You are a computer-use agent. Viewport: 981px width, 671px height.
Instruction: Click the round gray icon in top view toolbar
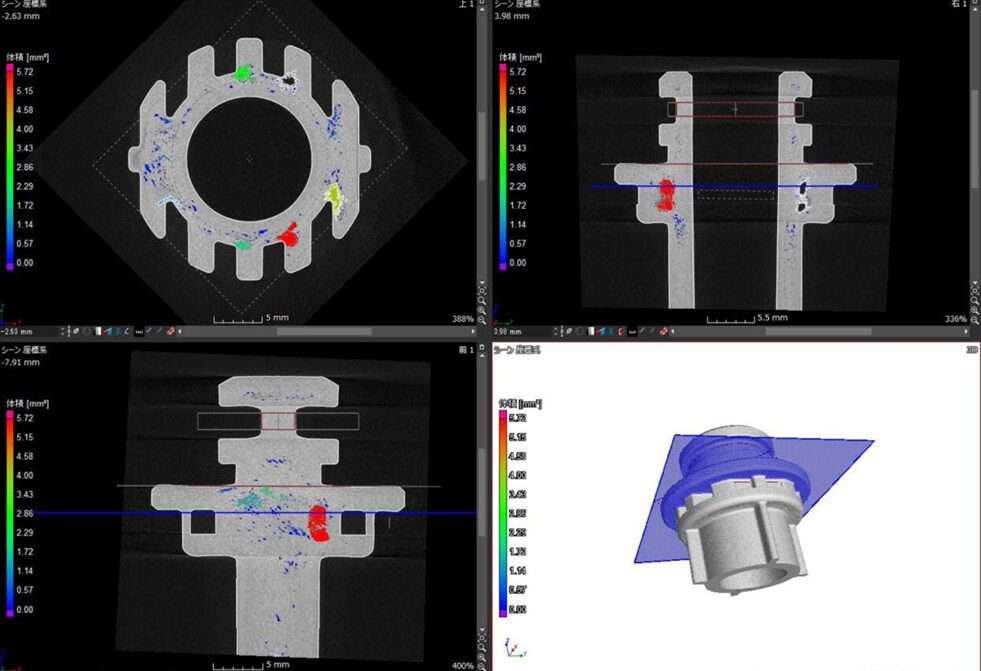[86, 331]
